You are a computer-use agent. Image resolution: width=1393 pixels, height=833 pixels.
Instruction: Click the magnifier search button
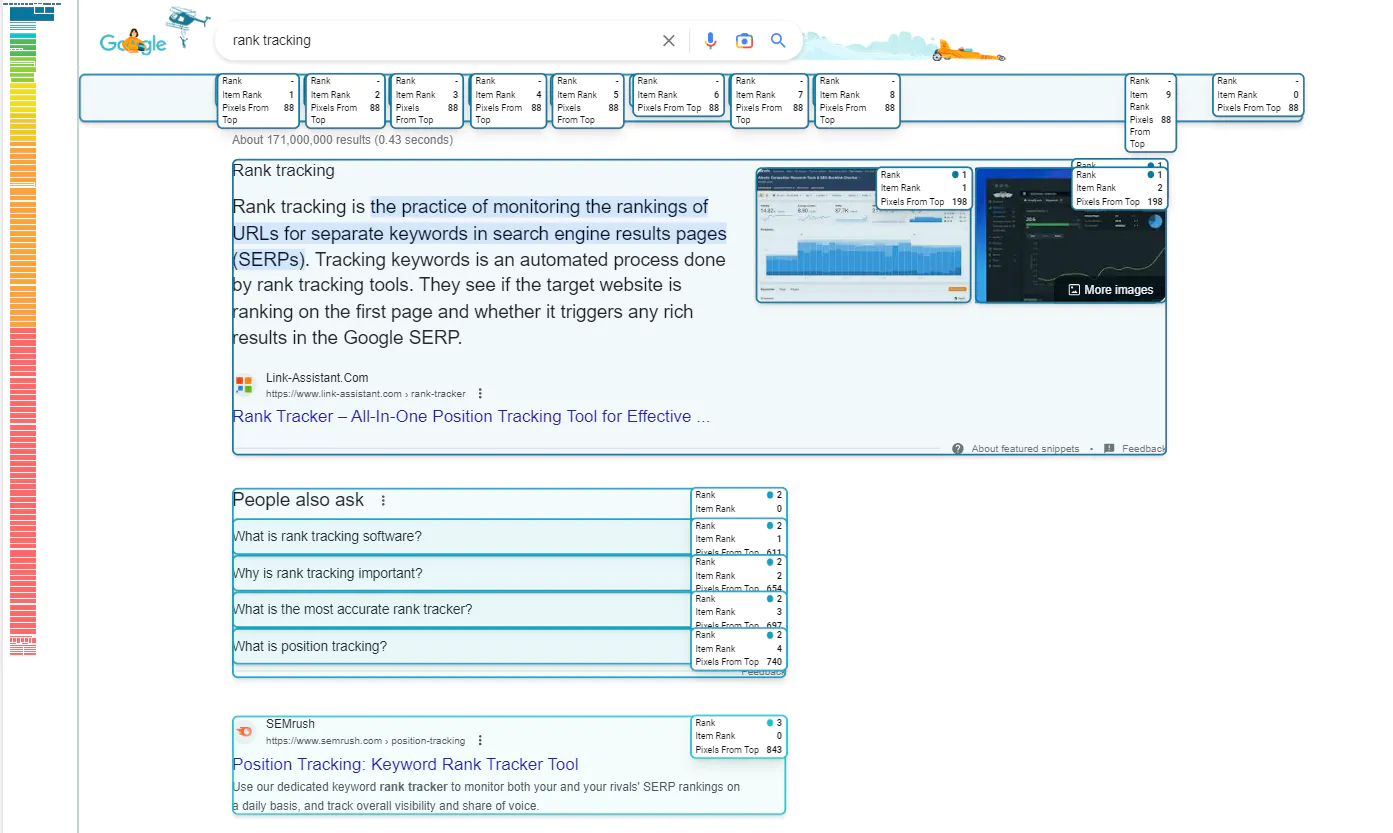coord(778,41)
